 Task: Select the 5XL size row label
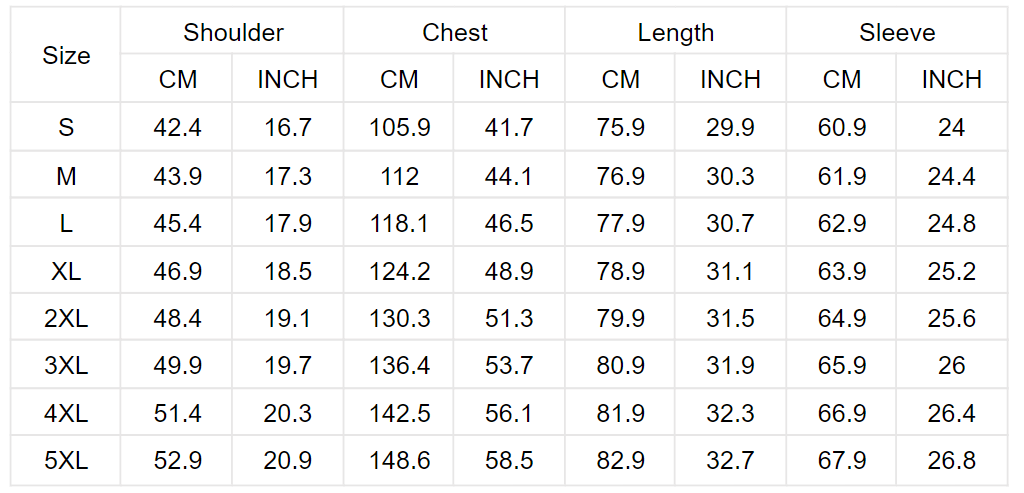pos(66,460)
